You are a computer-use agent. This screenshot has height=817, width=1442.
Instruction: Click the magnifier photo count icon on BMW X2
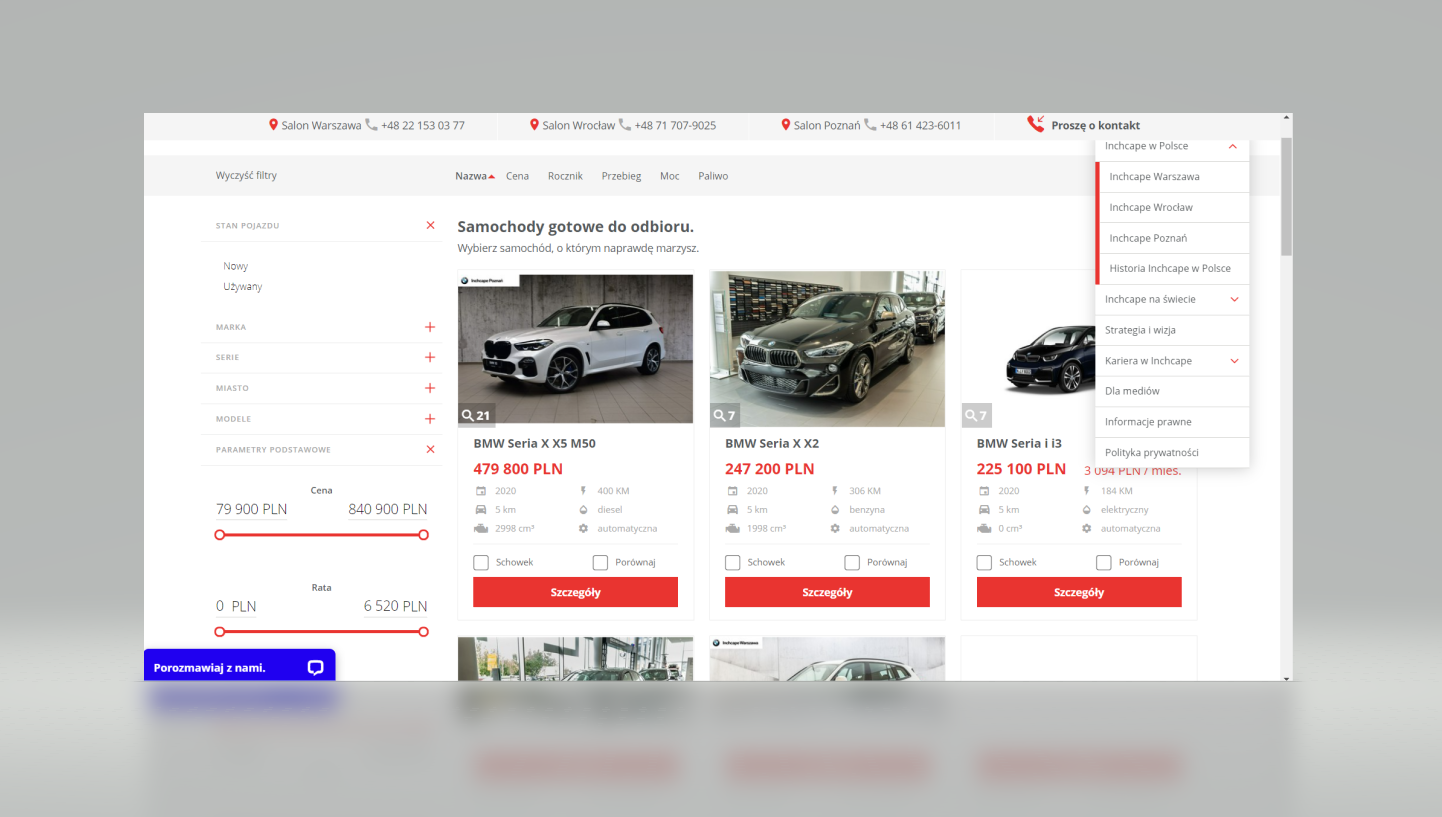[x=719, y=416]
